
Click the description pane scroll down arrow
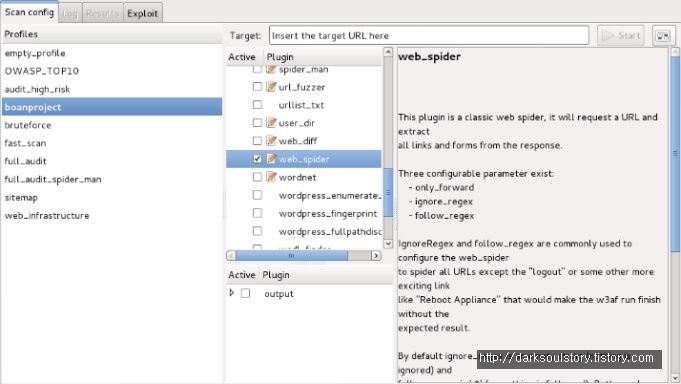click(675, 378)
